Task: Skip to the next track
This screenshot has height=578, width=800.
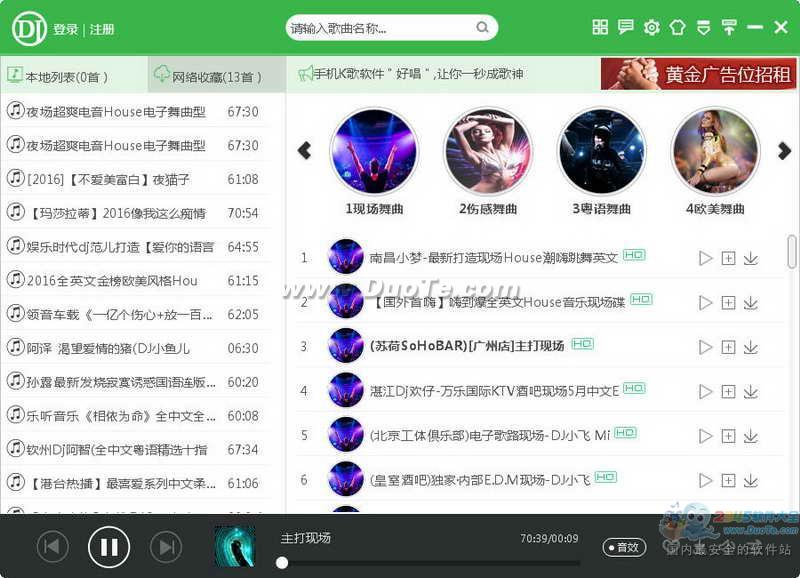Action: point(166,547)
